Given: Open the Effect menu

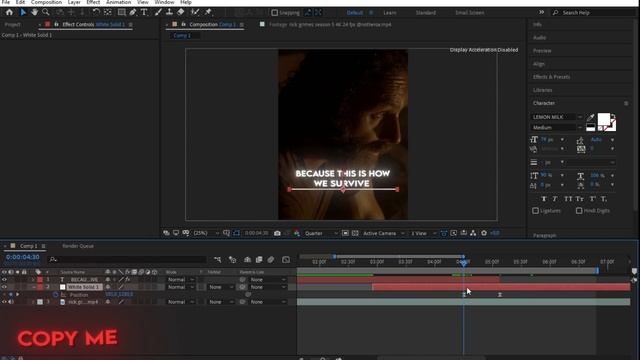Looking at the screenshot, I should pyautogui.click(x=93, y=2).
